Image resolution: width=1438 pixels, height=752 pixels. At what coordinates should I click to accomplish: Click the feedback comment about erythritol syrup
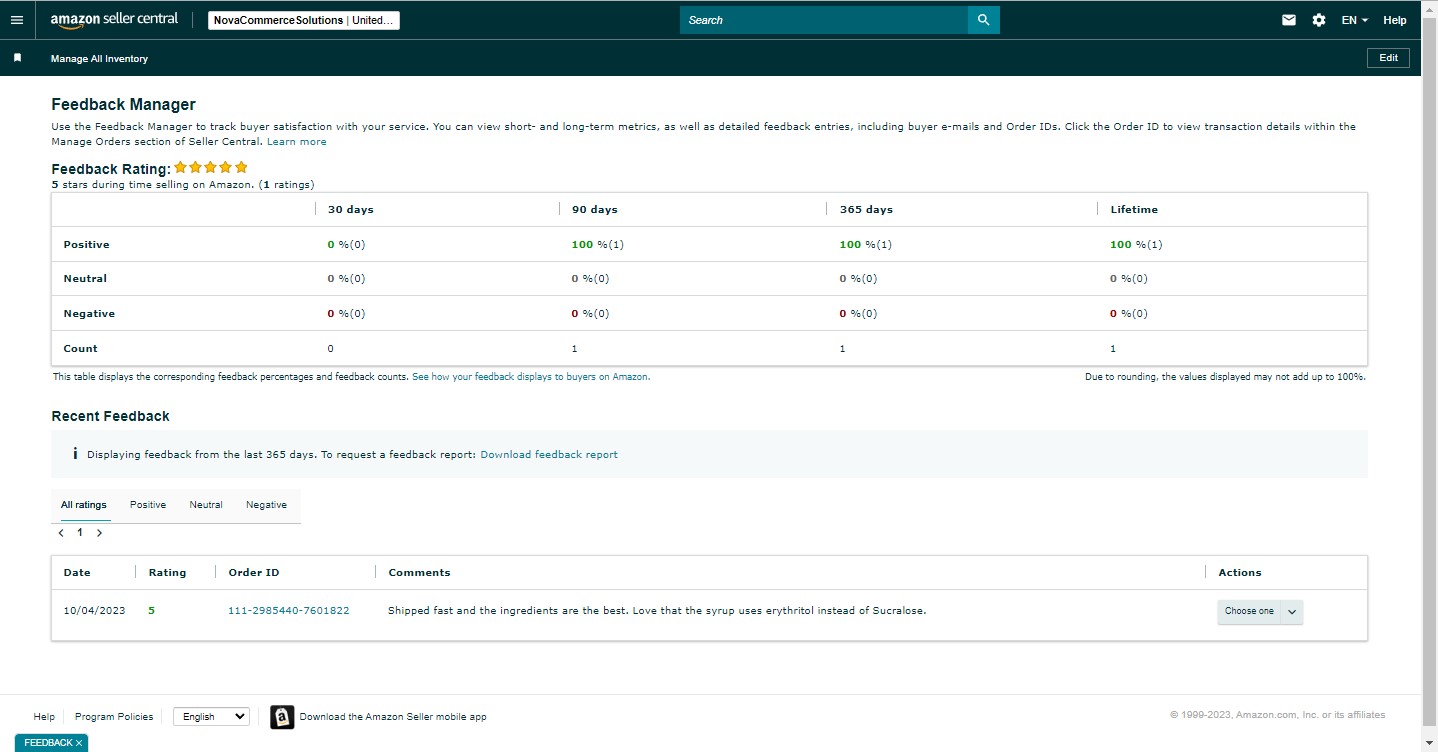click(657, 610)
